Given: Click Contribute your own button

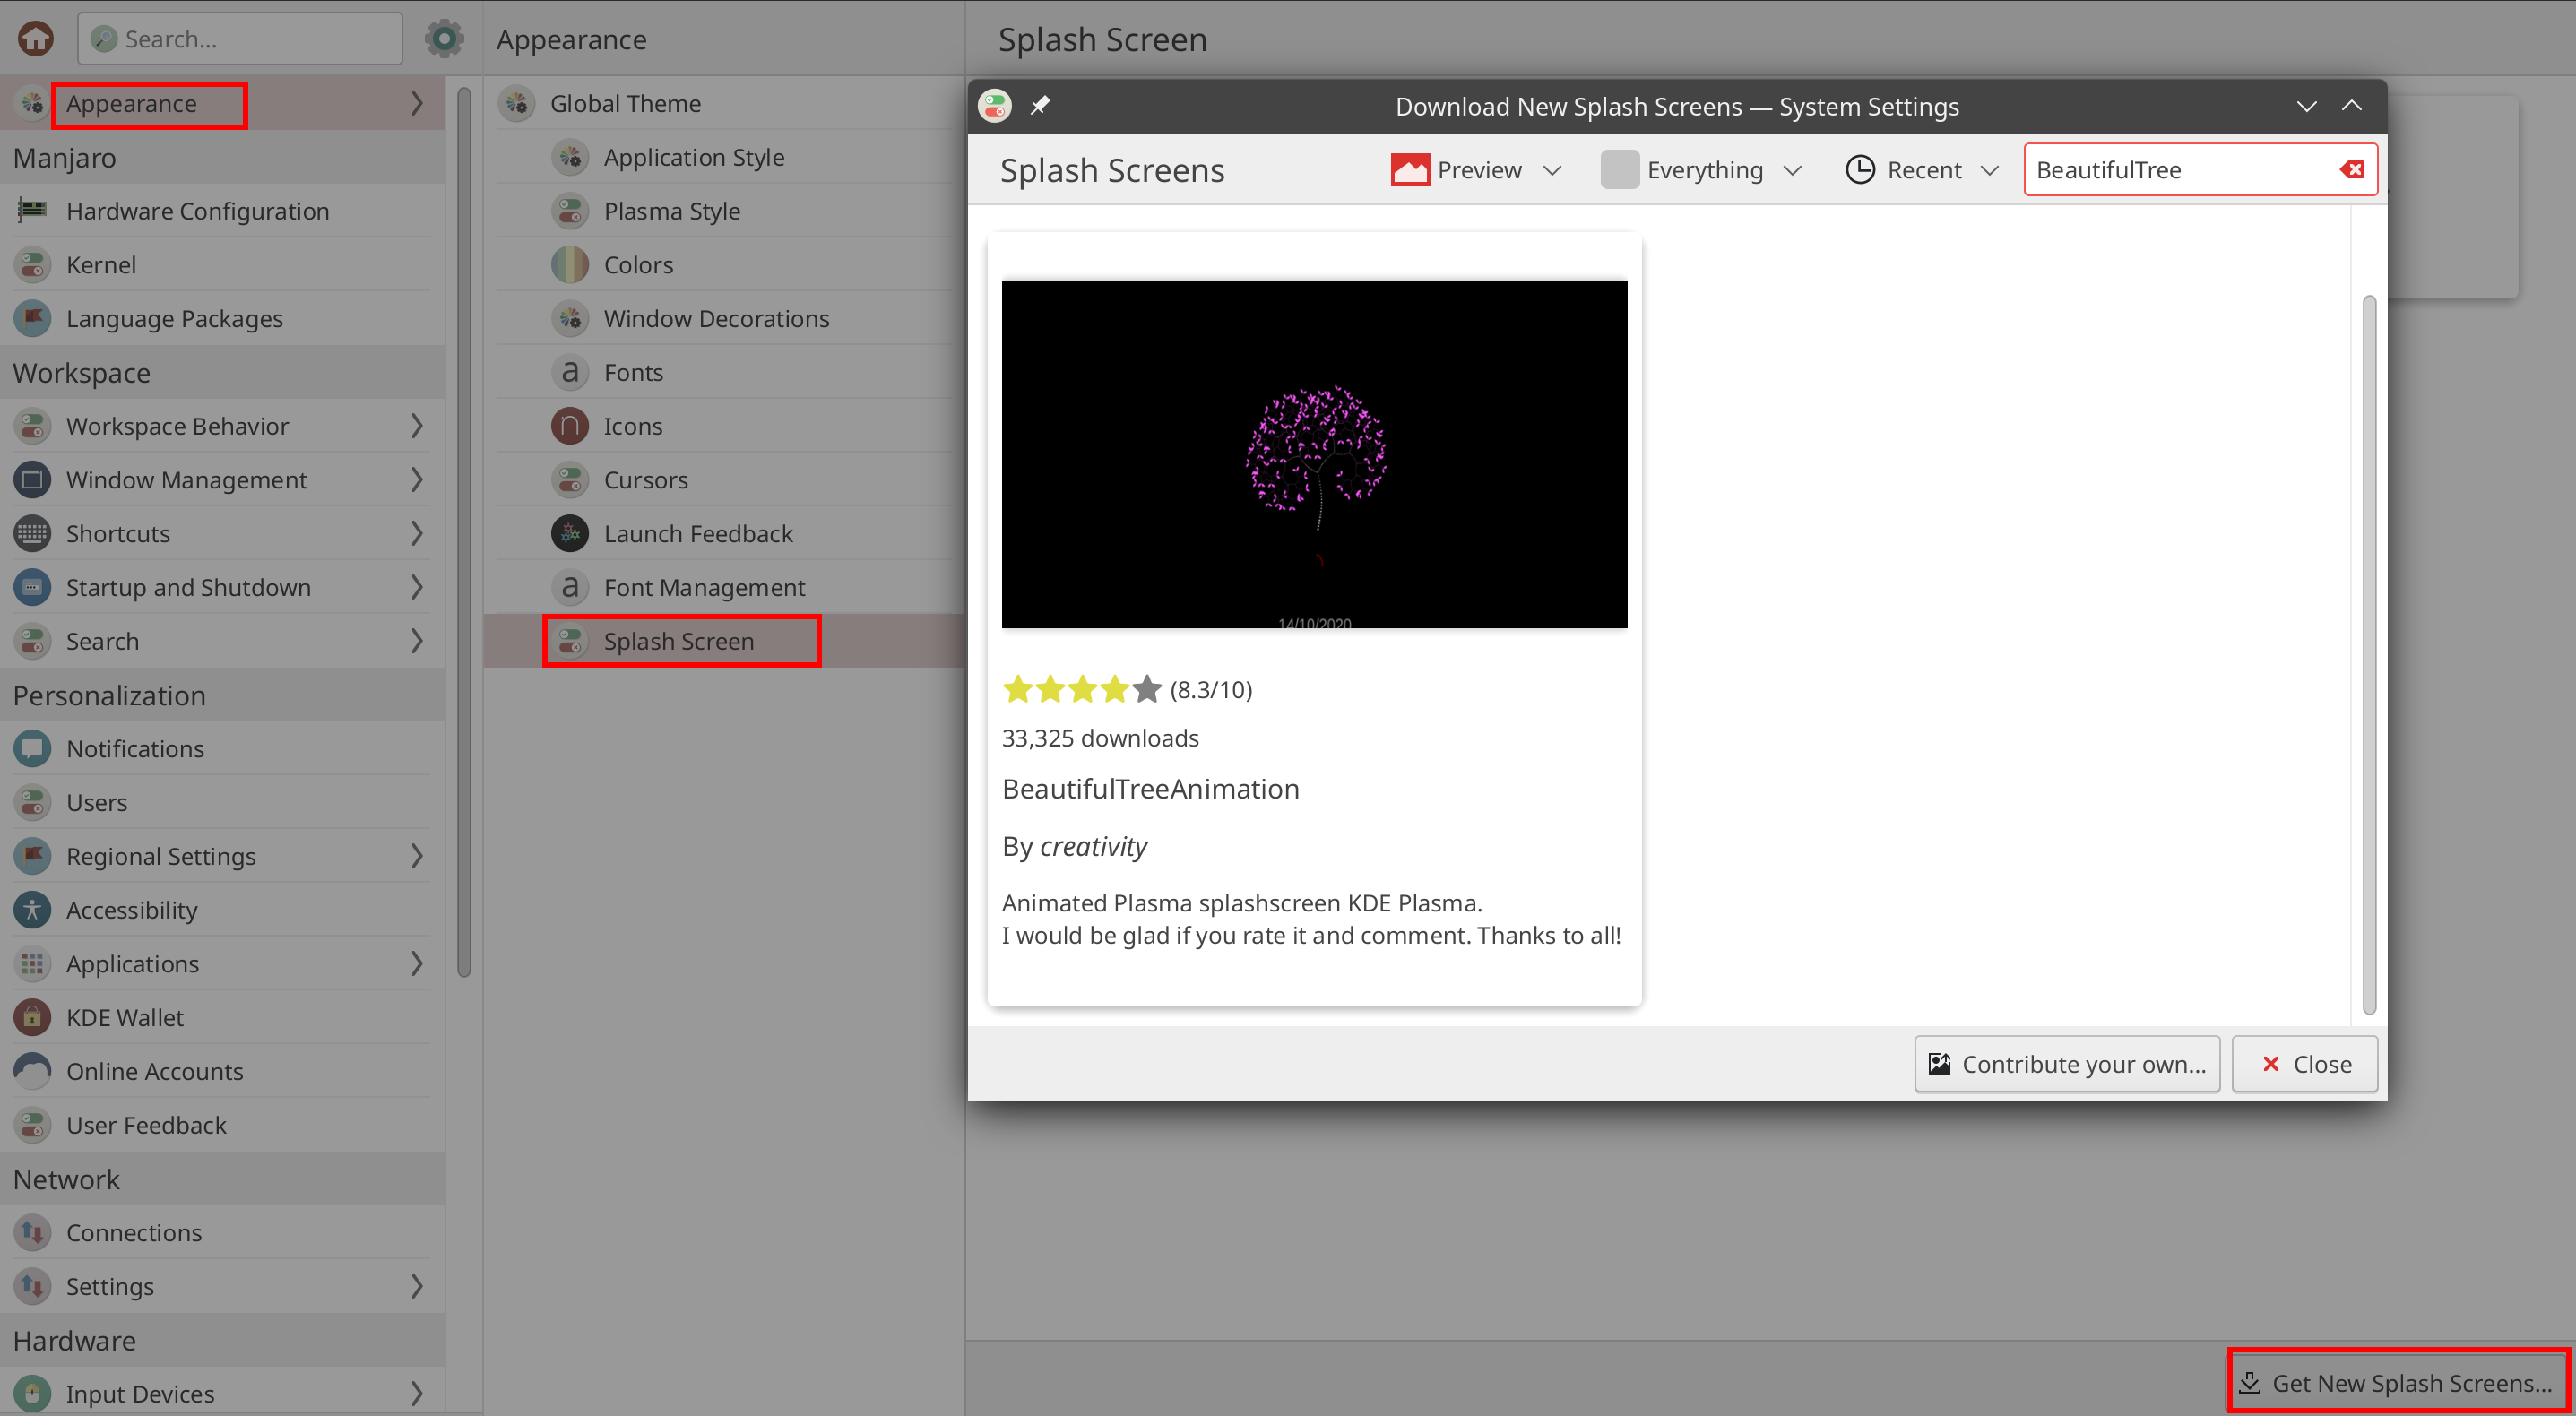Looking at the screenshot, I should [2066, 1064].
